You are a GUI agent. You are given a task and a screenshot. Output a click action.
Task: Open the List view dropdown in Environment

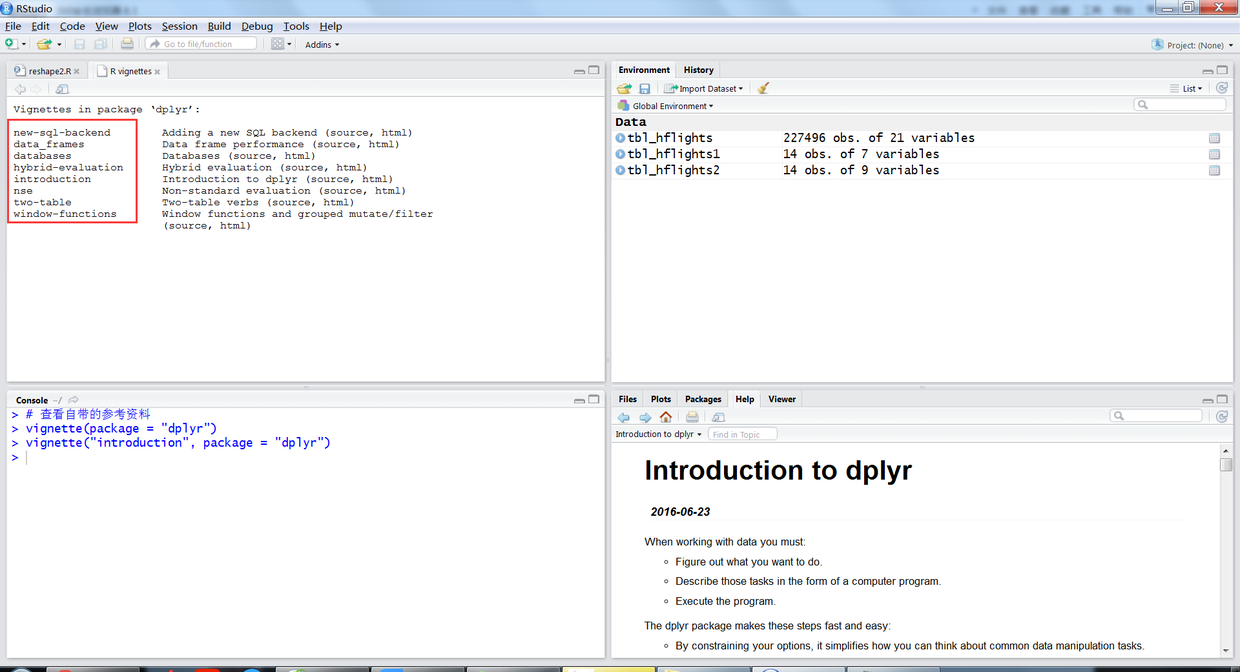[x=1186, y=89]
